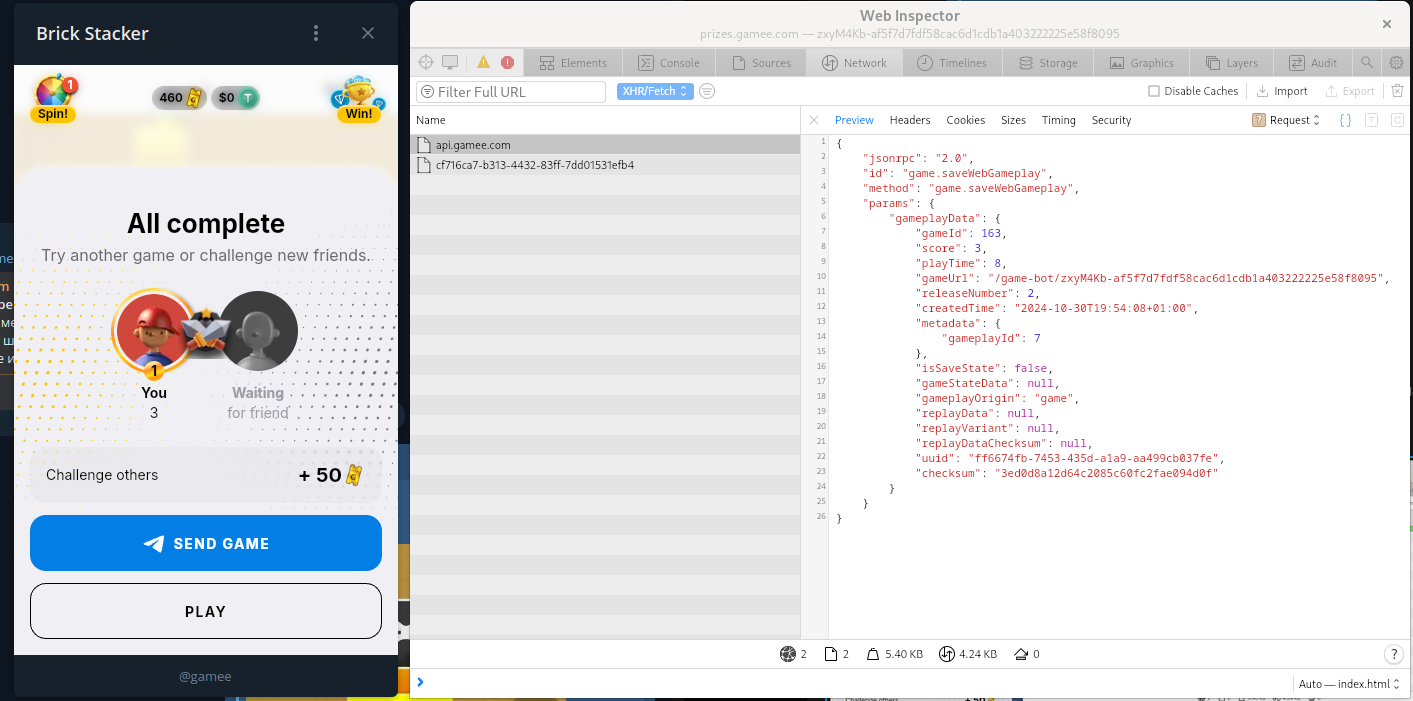Select api.gamee.com request row
The height and width of the screenshot is (701, 1413).
605,145
